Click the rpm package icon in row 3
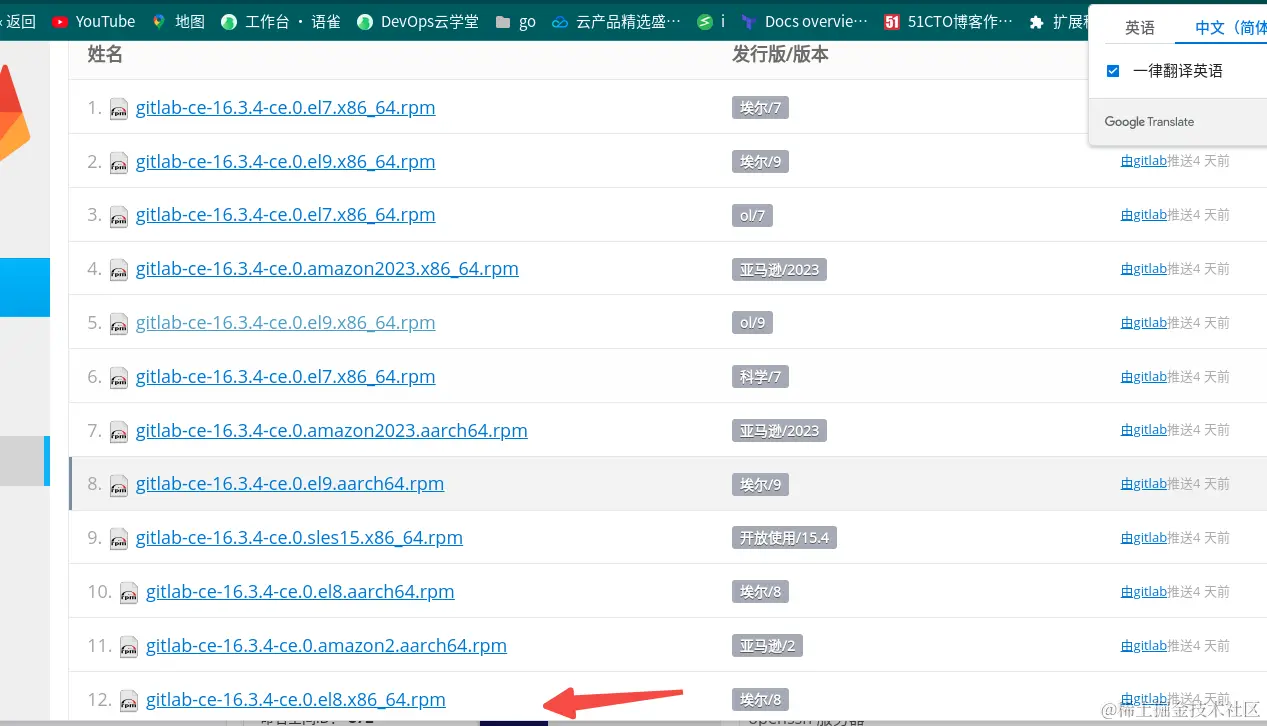 click(119, 216)
